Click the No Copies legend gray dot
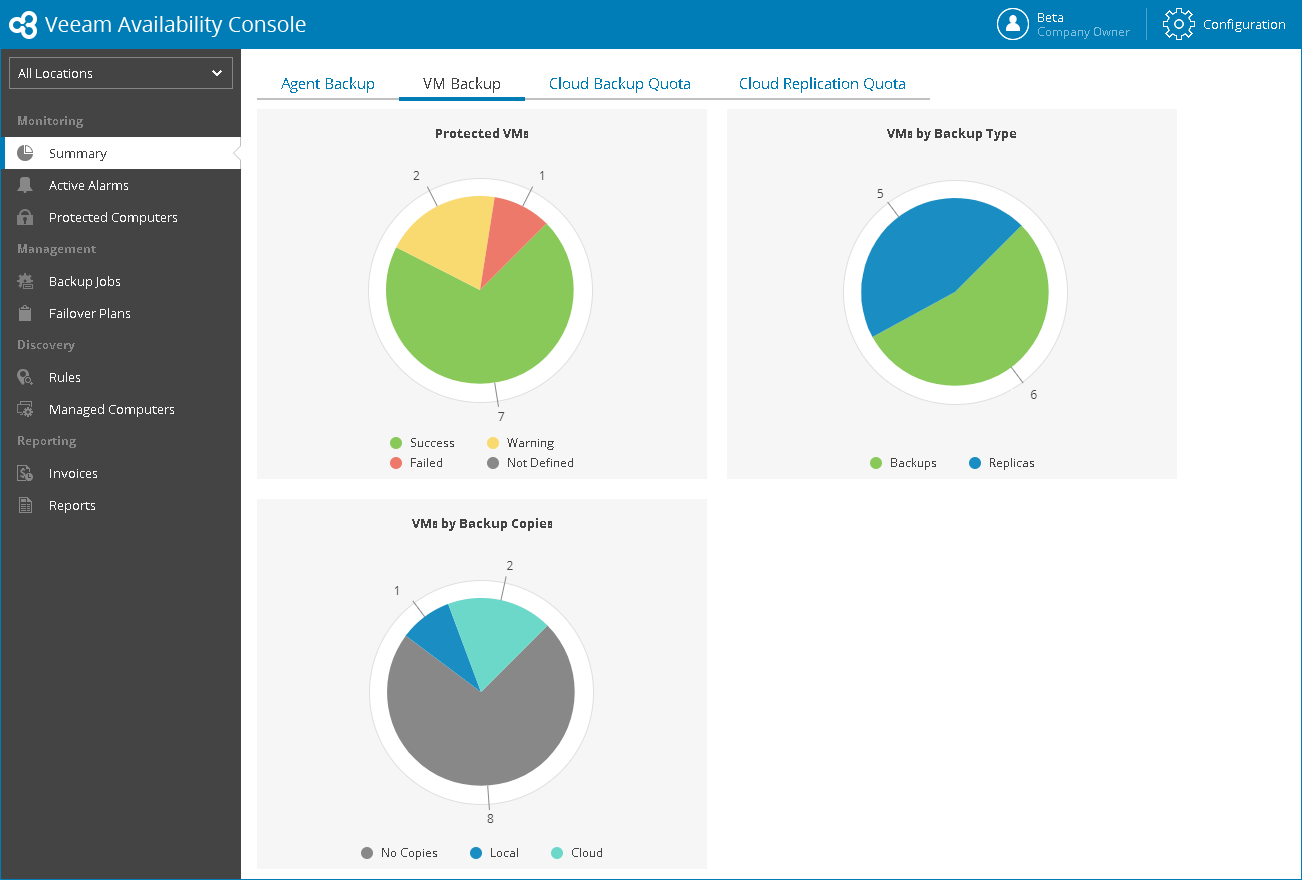The width and height of the screenshot is (1302, 880). [x=367, y=853]
